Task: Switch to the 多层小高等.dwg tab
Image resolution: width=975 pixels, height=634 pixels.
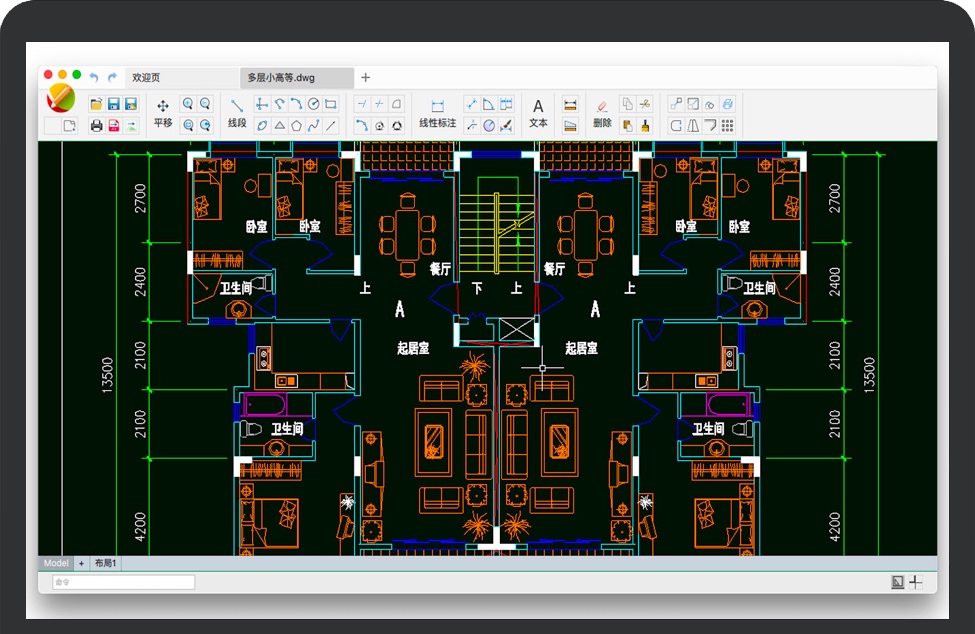Action: (281, 77)
